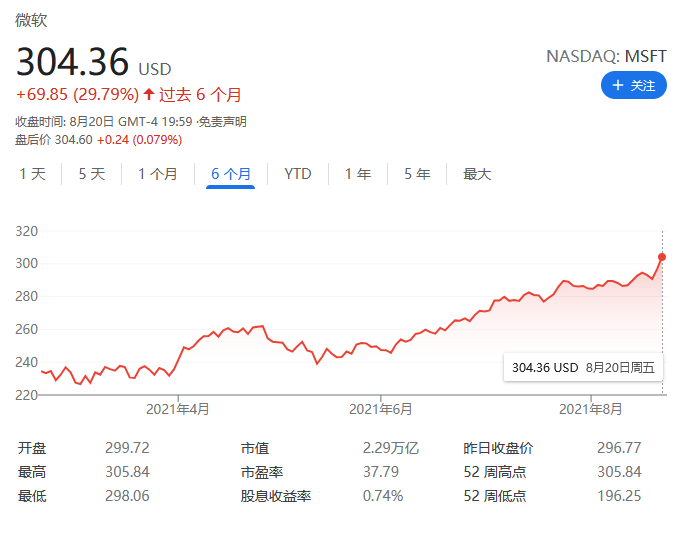689x536 pixels.
Task: Select the 6 个月 range tab
Action: (231, 174)
